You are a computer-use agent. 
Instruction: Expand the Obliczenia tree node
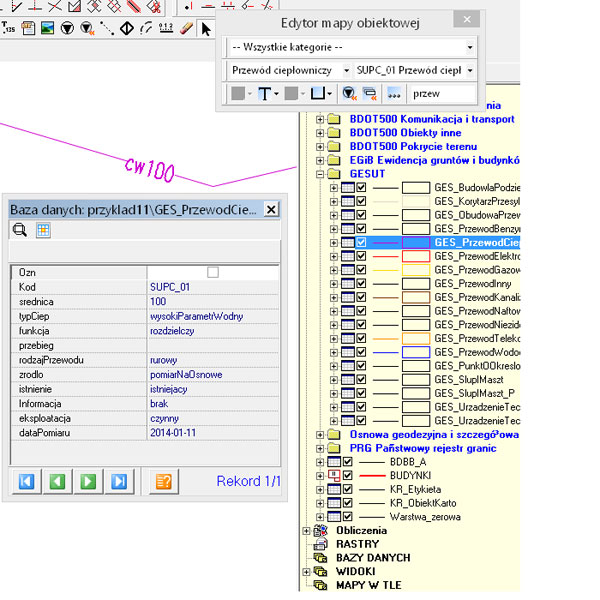tap(306, 531)
